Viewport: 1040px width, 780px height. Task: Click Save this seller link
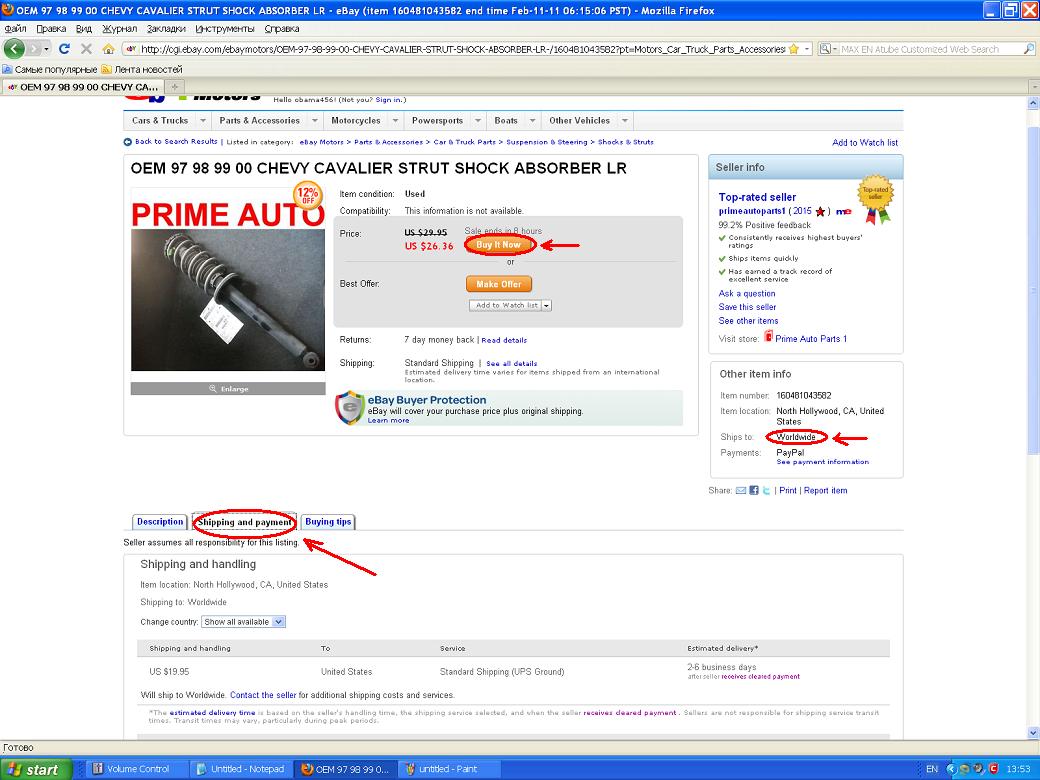click(747, 307)
